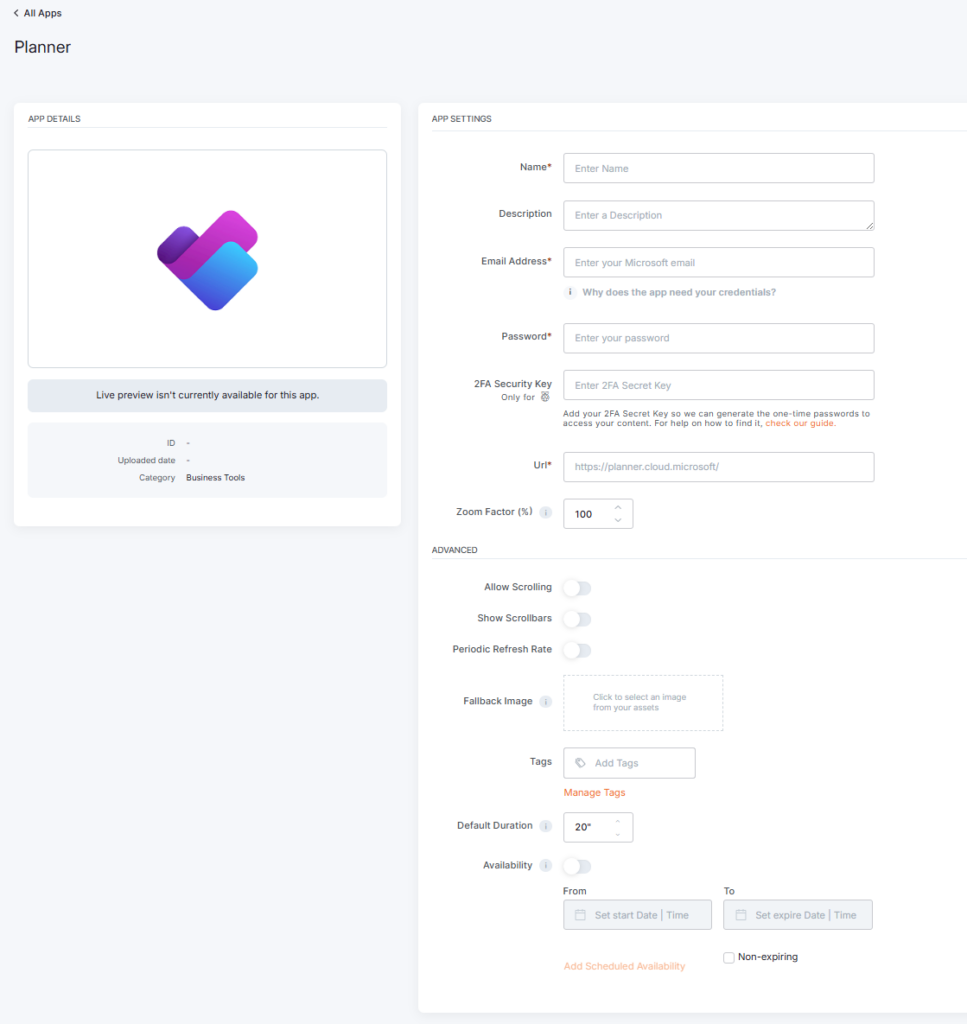
Task: Click the live preview unavailable notice
Action: (x=208, y=396)
